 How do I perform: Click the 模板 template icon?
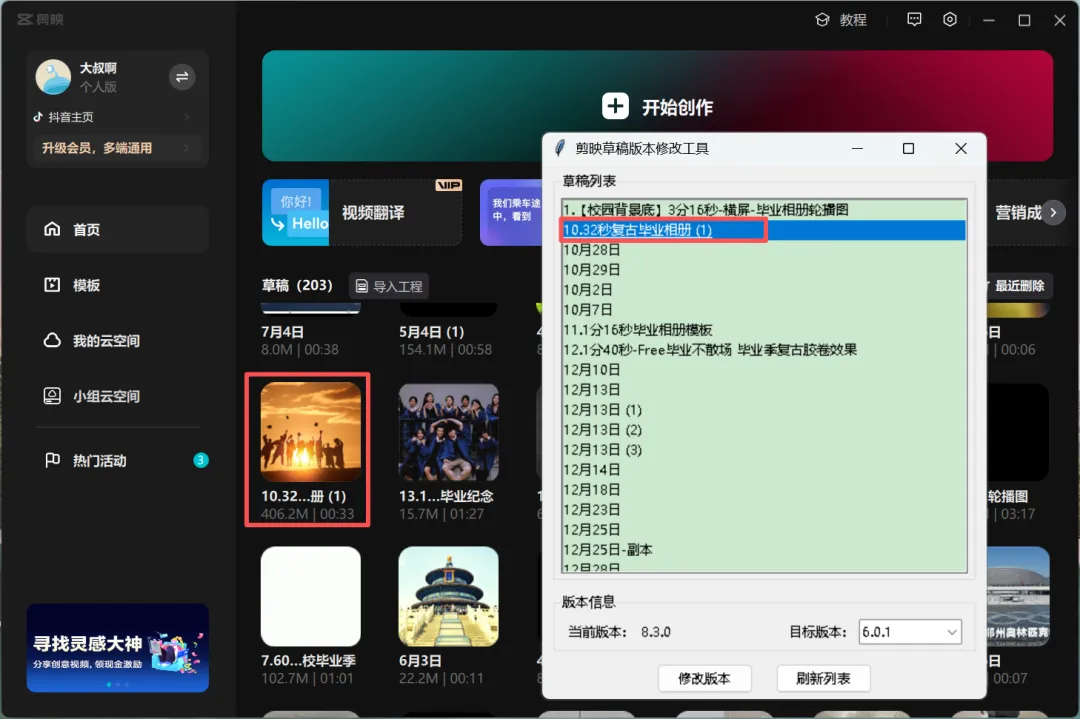[x=52, y=285]
